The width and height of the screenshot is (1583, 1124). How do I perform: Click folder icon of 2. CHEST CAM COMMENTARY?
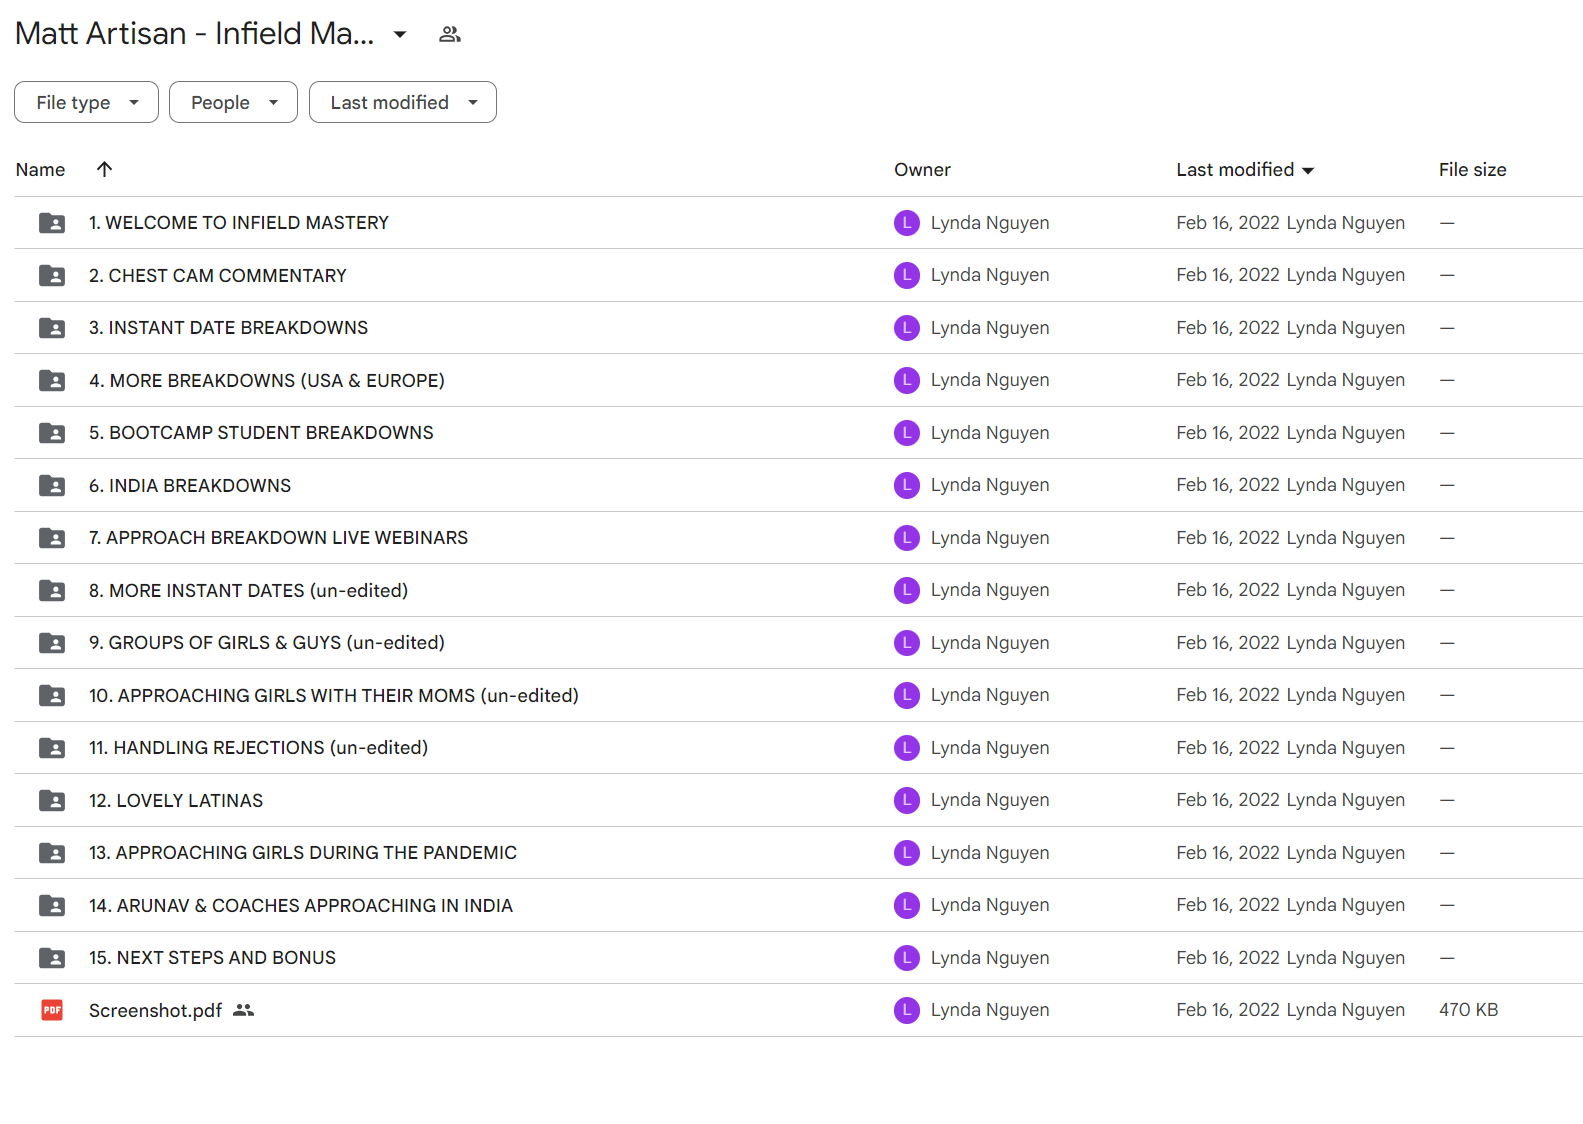[x=52, y=275]
